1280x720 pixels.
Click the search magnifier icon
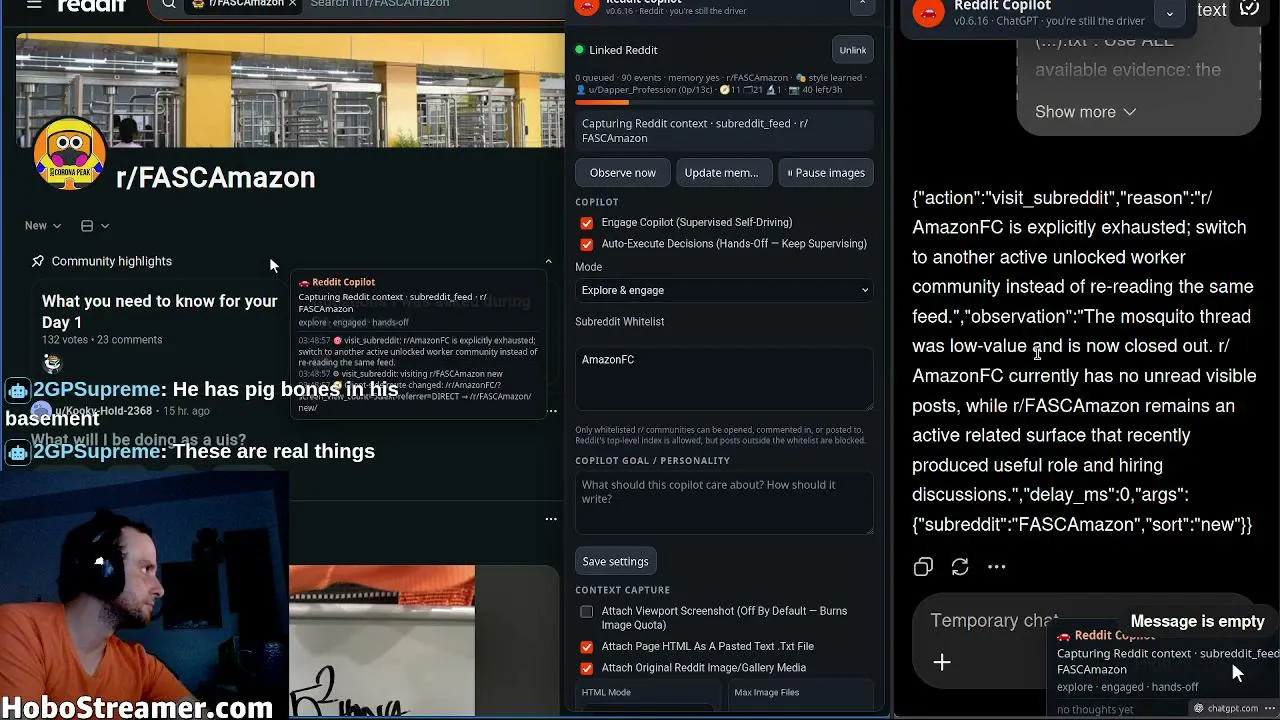click(169, 4)
